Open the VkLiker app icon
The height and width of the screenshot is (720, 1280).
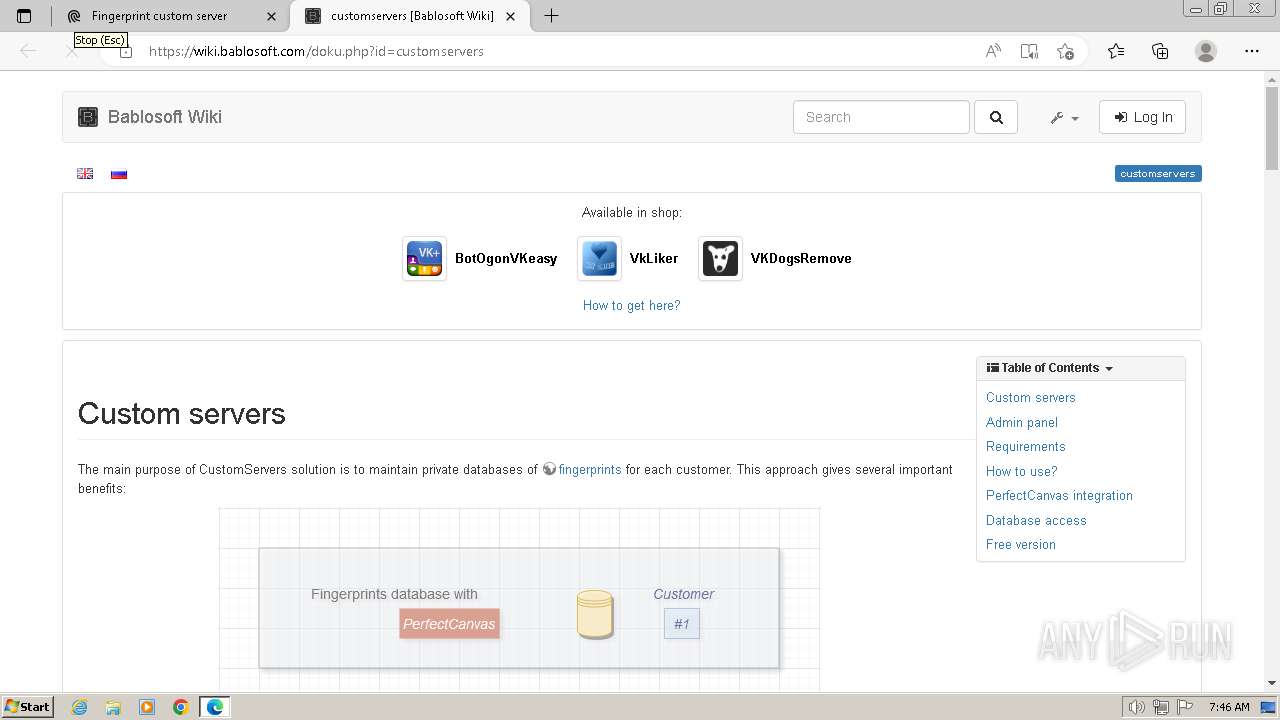[x=599, y=258]
